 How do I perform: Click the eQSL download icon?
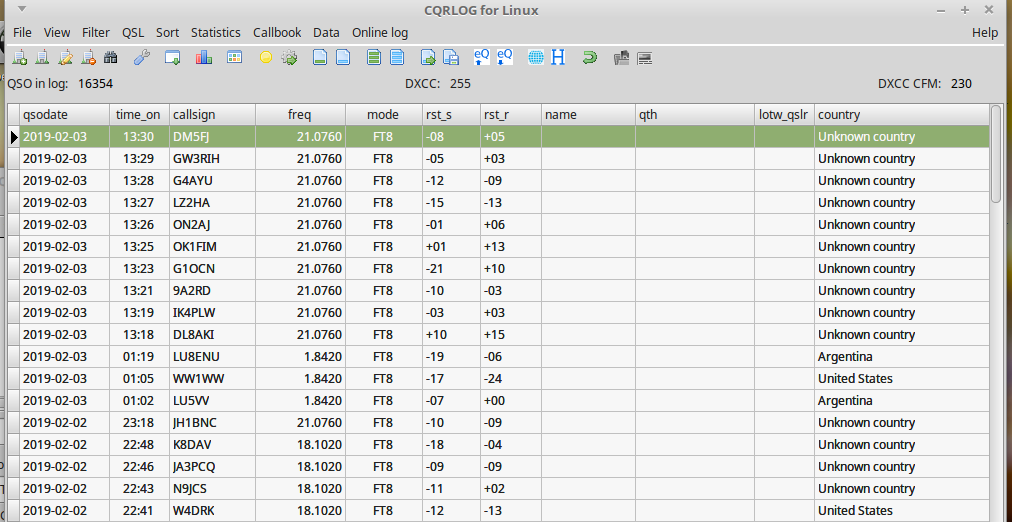tap(504, 57)
